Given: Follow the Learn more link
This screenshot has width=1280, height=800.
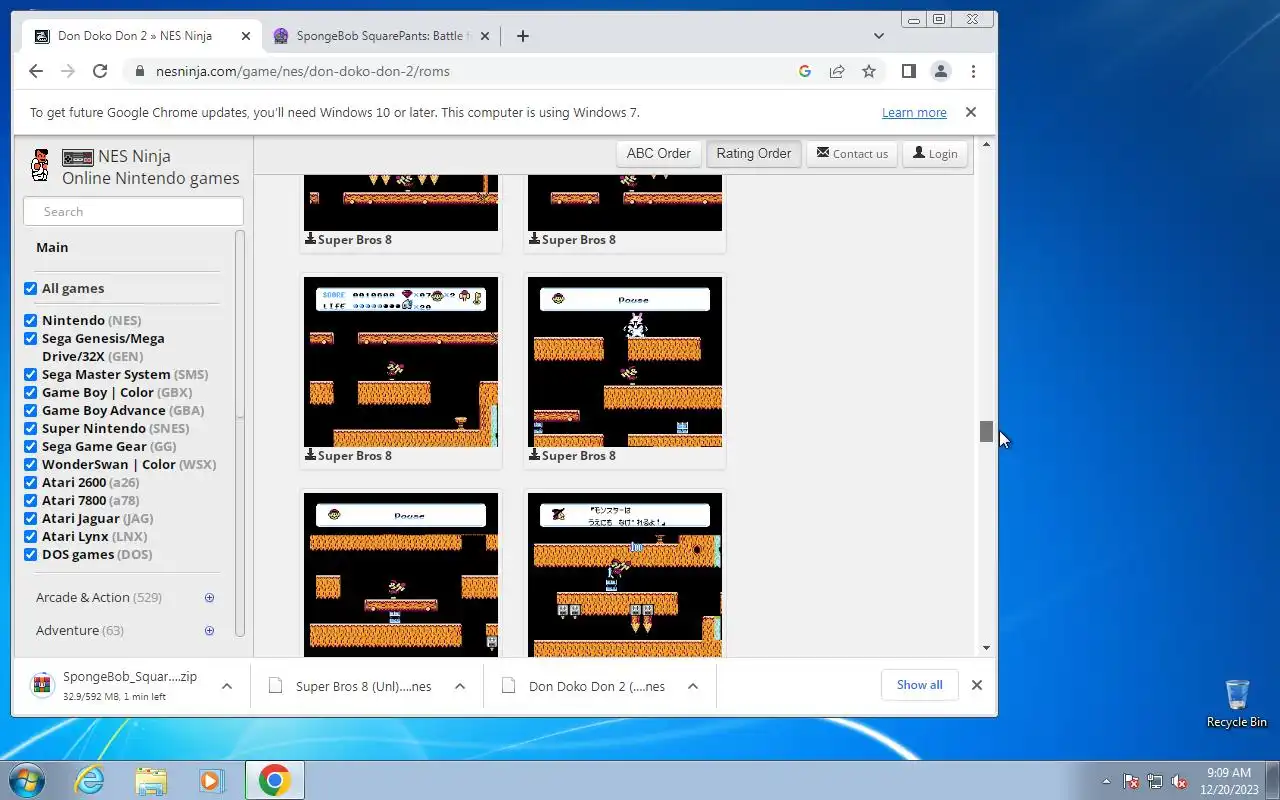Looking at the screenshot, I should click(x=914, y=113).
